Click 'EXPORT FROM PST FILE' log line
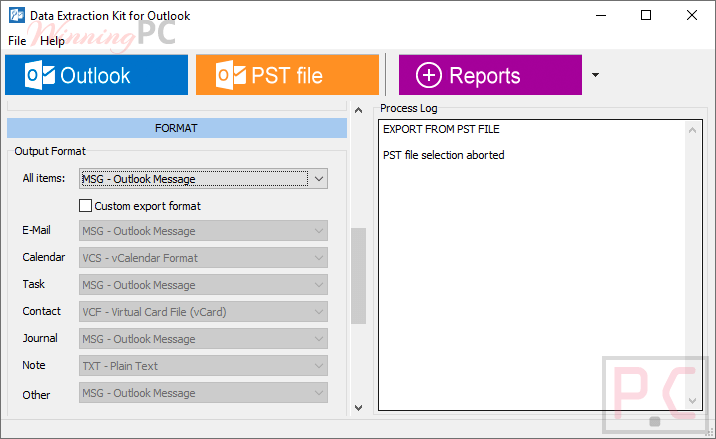 [441, 129]
